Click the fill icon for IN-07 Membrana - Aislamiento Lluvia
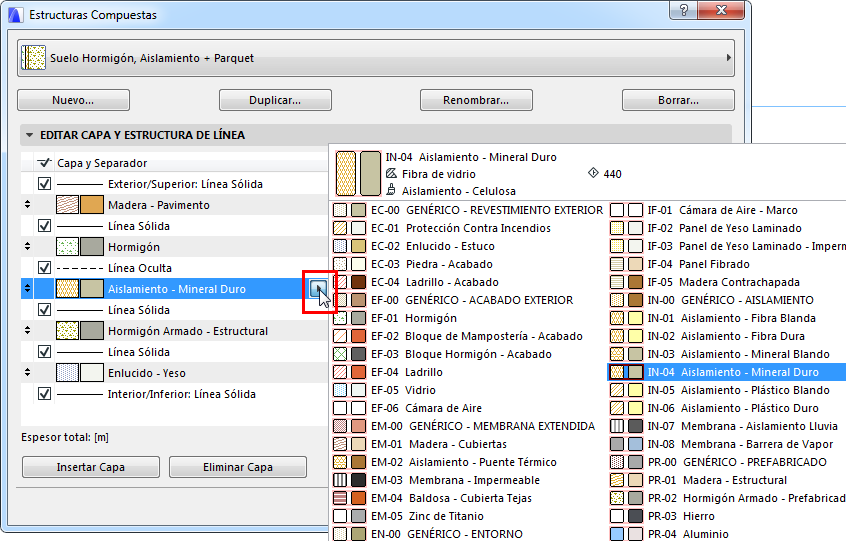This screenshot has width=846, height=541. point(617,426)
